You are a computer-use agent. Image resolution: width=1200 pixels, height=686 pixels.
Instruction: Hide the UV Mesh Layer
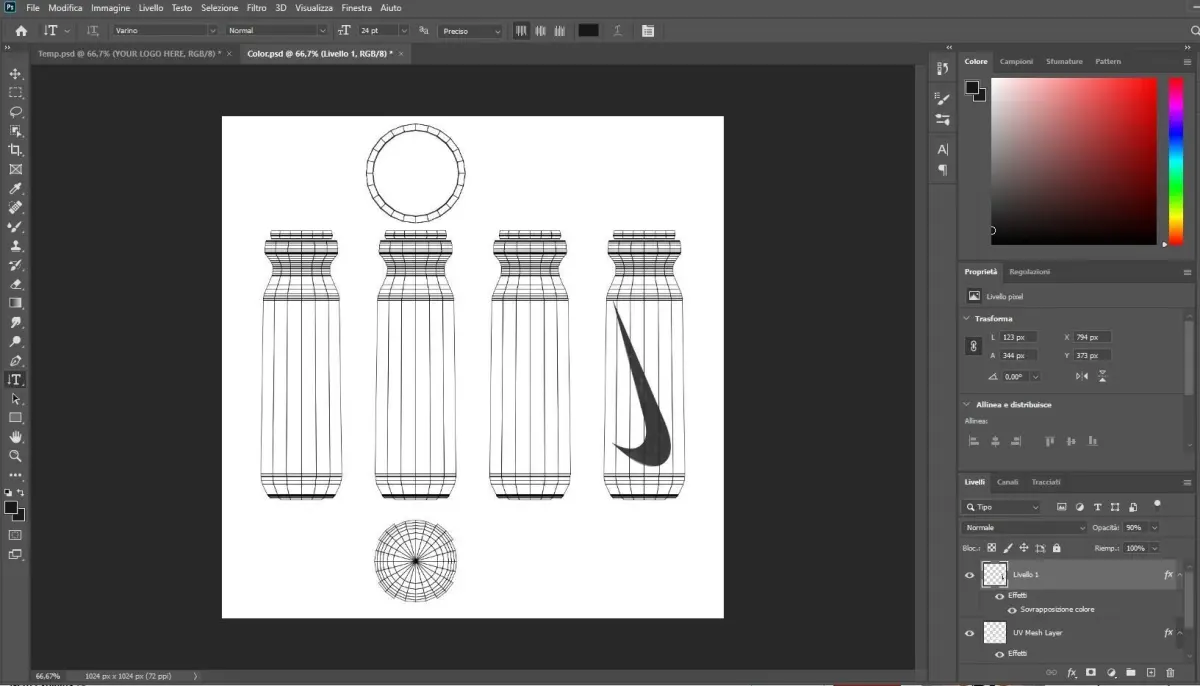(969, 633)
